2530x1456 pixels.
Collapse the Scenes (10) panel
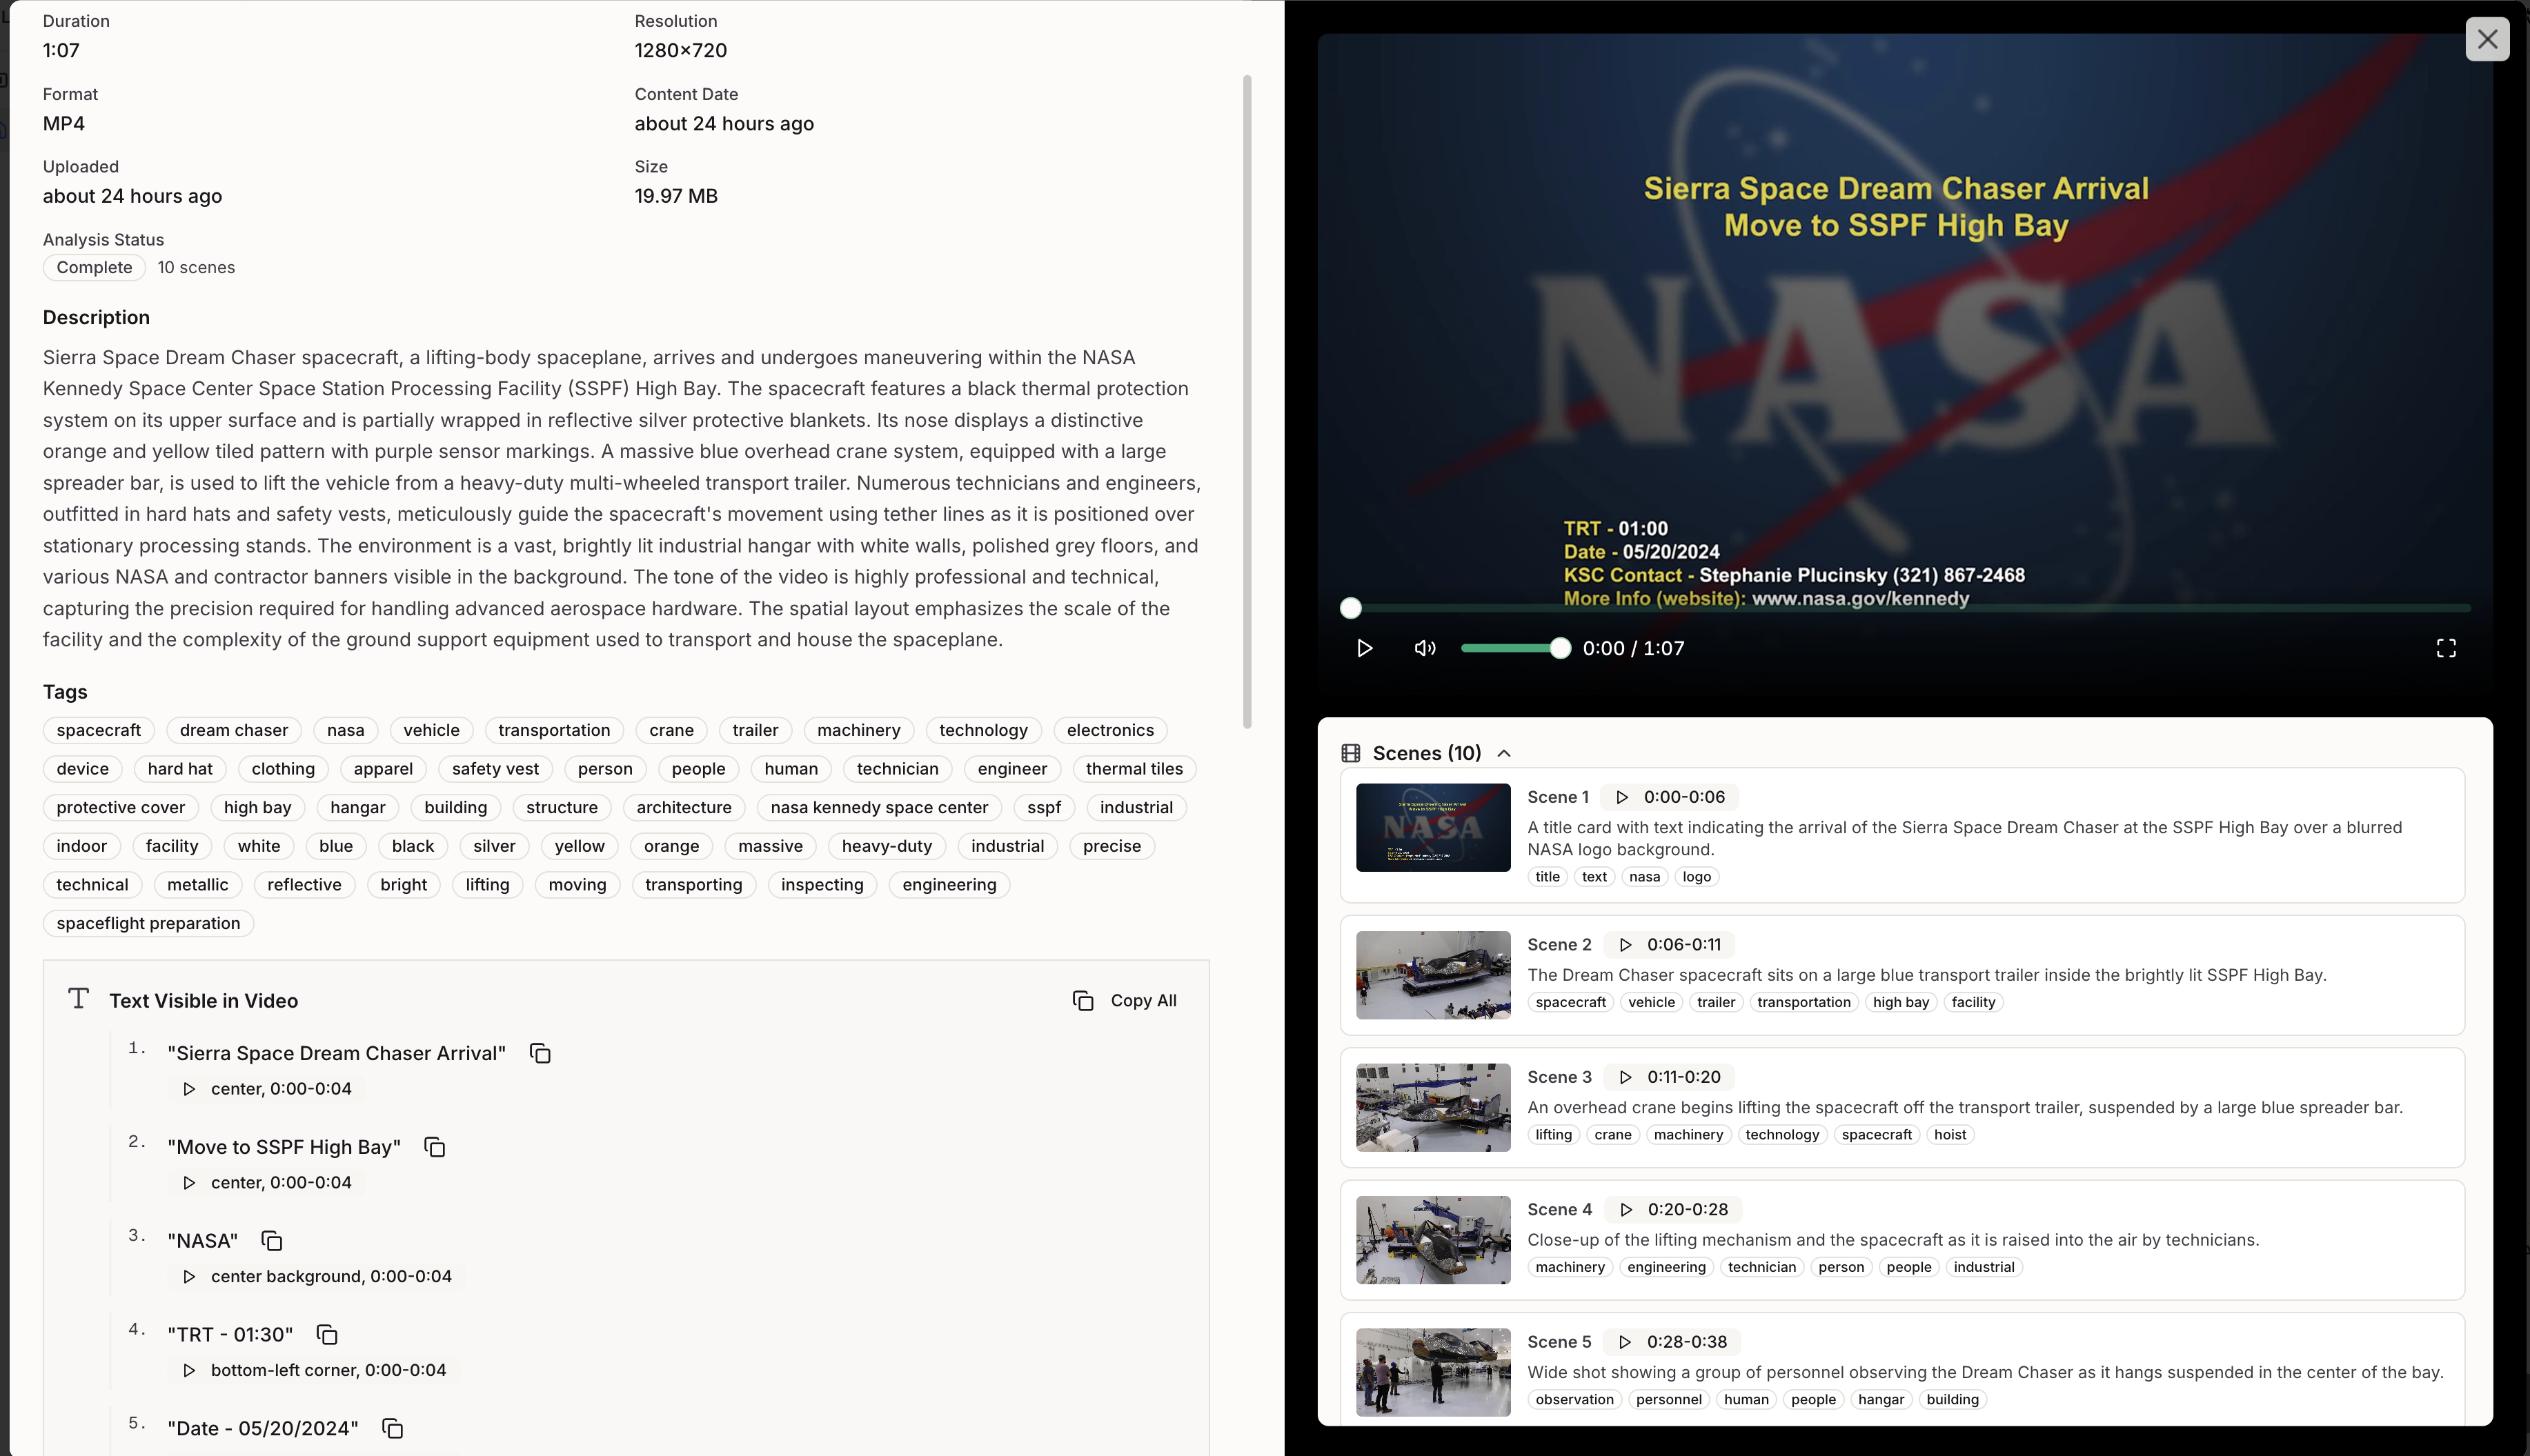[x=1505, y=752]
